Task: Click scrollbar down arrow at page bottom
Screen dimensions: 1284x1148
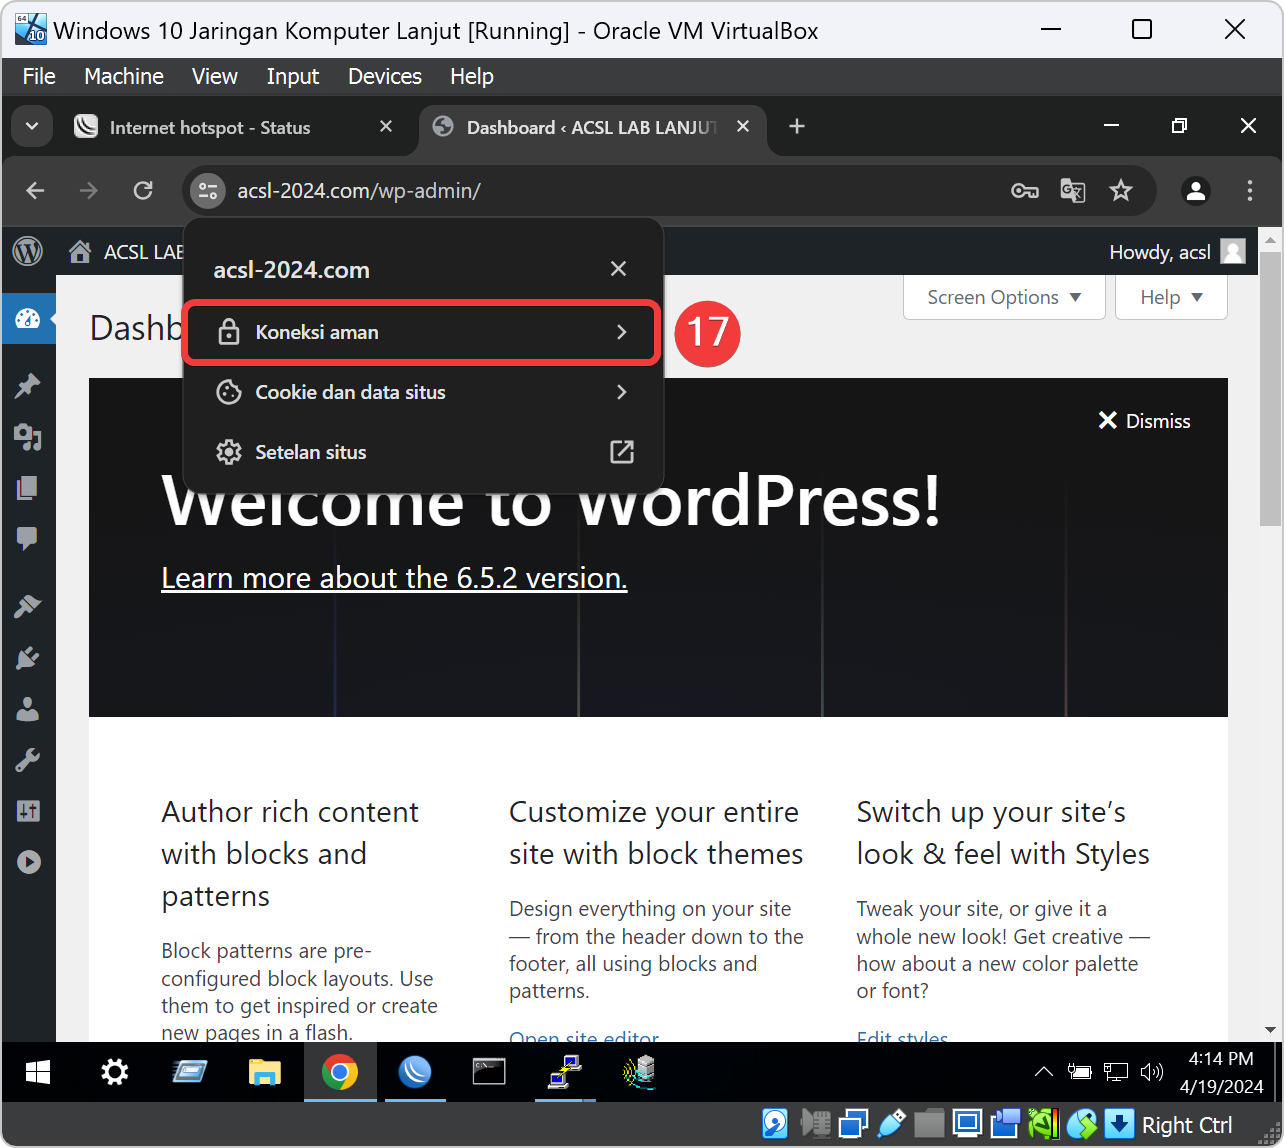Action: coord(1270,1030)
